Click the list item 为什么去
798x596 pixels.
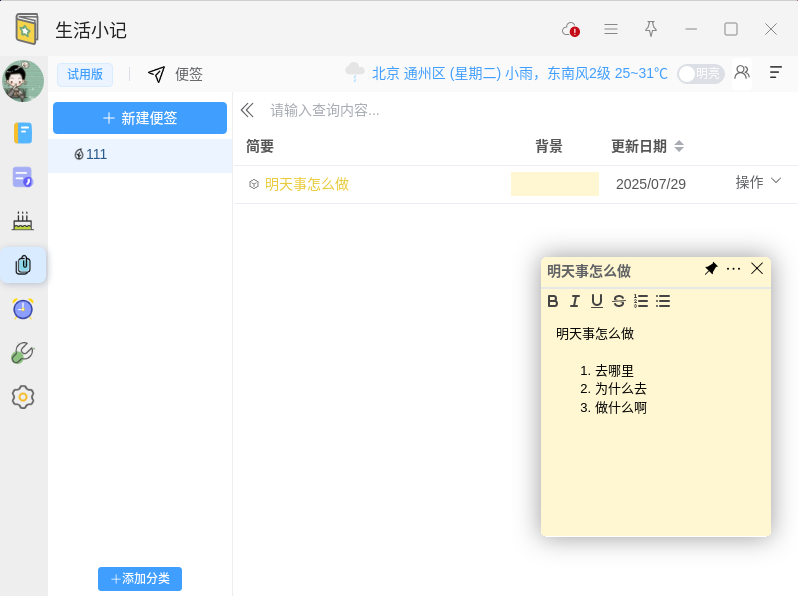pyautogui.click(x=621, y=389)
